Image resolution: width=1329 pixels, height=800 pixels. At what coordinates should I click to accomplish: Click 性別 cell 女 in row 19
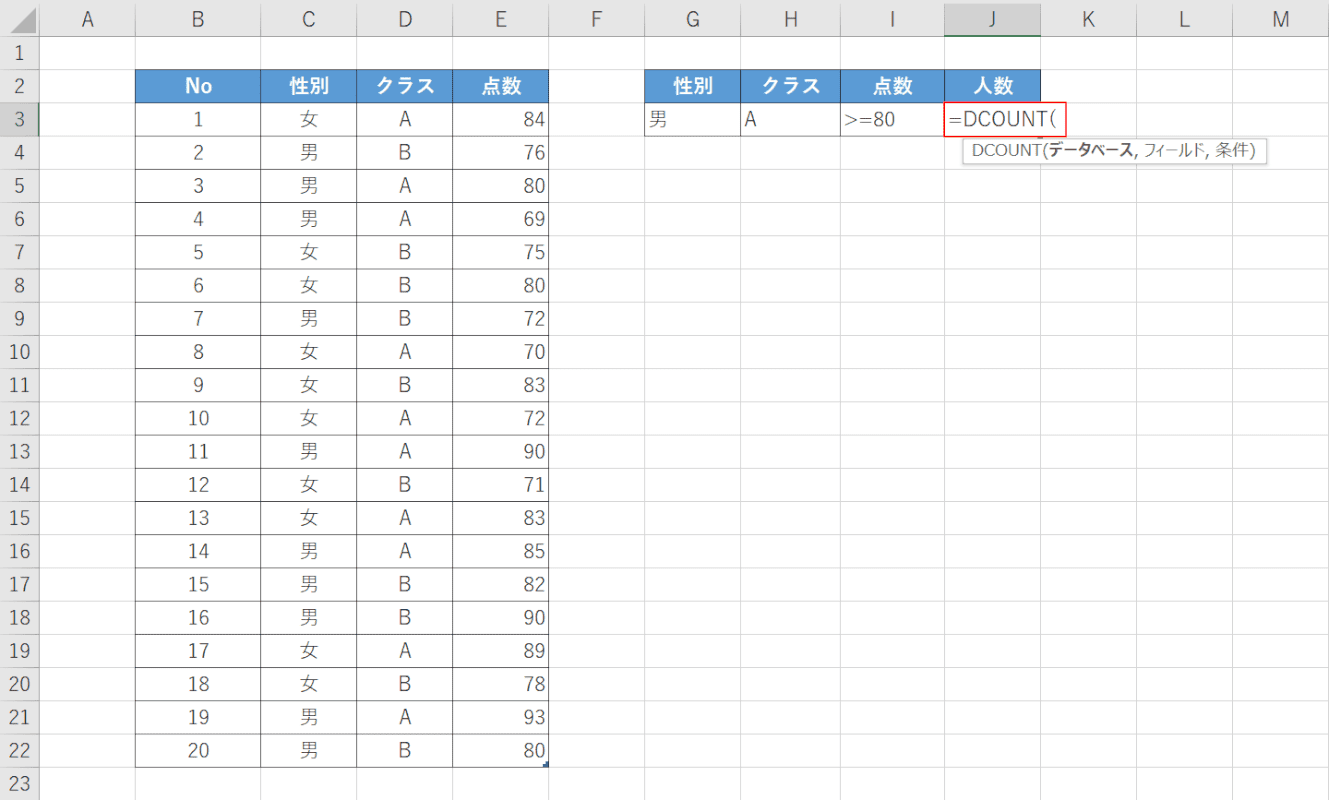click(x=309, y=650)
